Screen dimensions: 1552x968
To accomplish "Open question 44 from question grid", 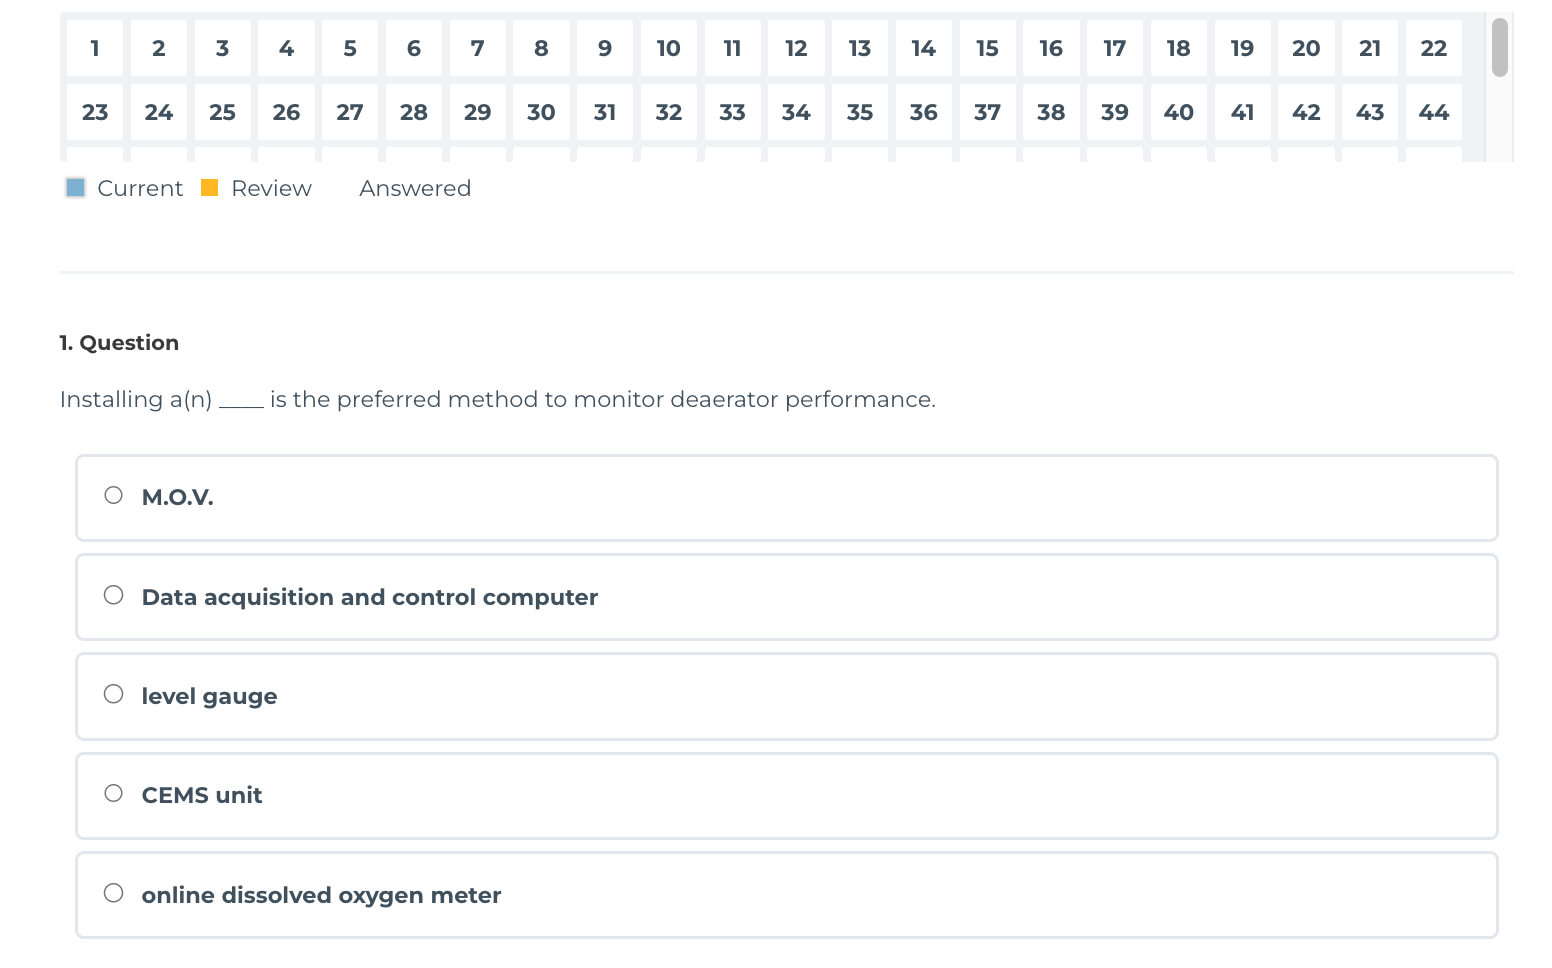I will (x=1433, y=112).
